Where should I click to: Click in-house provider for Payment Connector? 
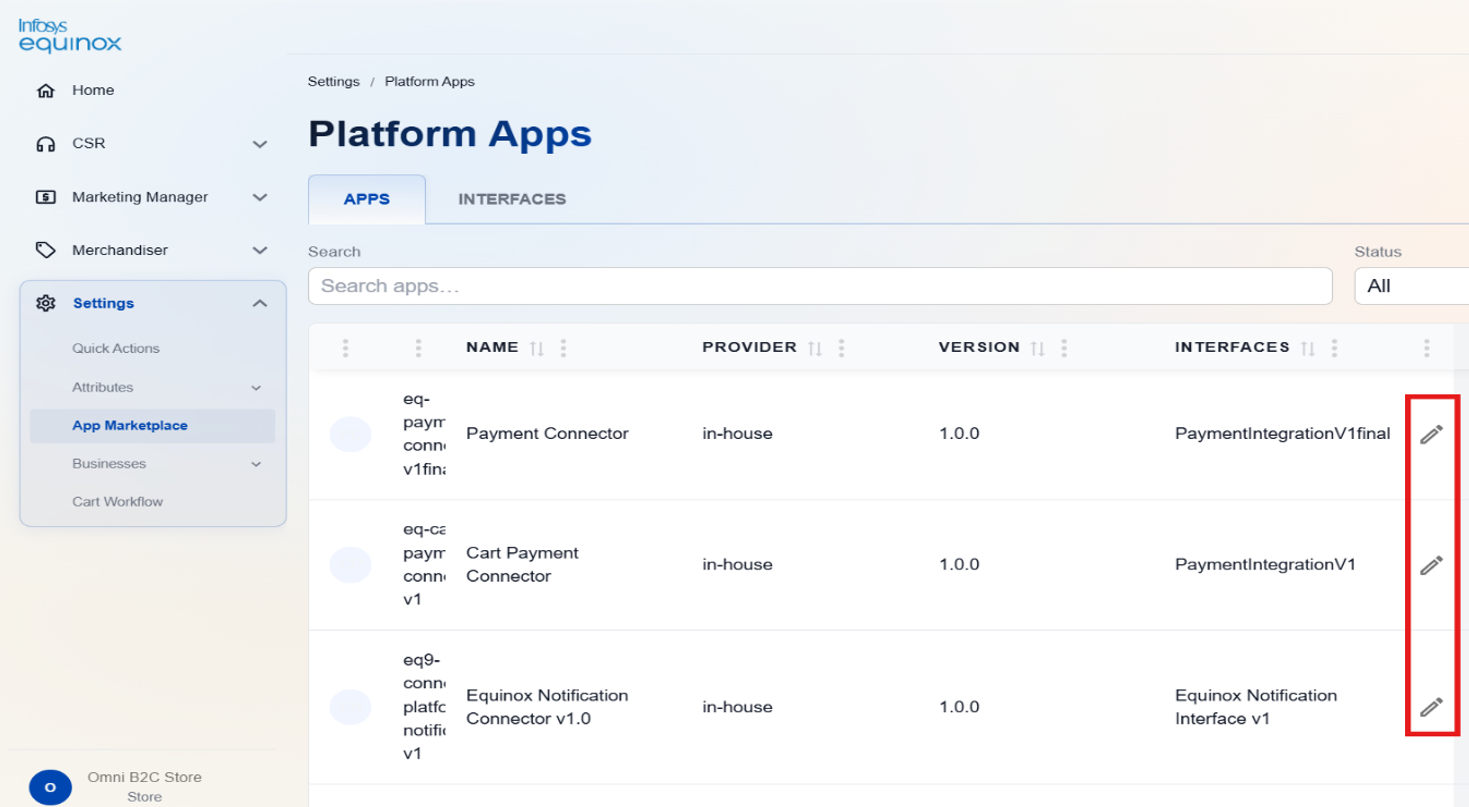[737, 434]
